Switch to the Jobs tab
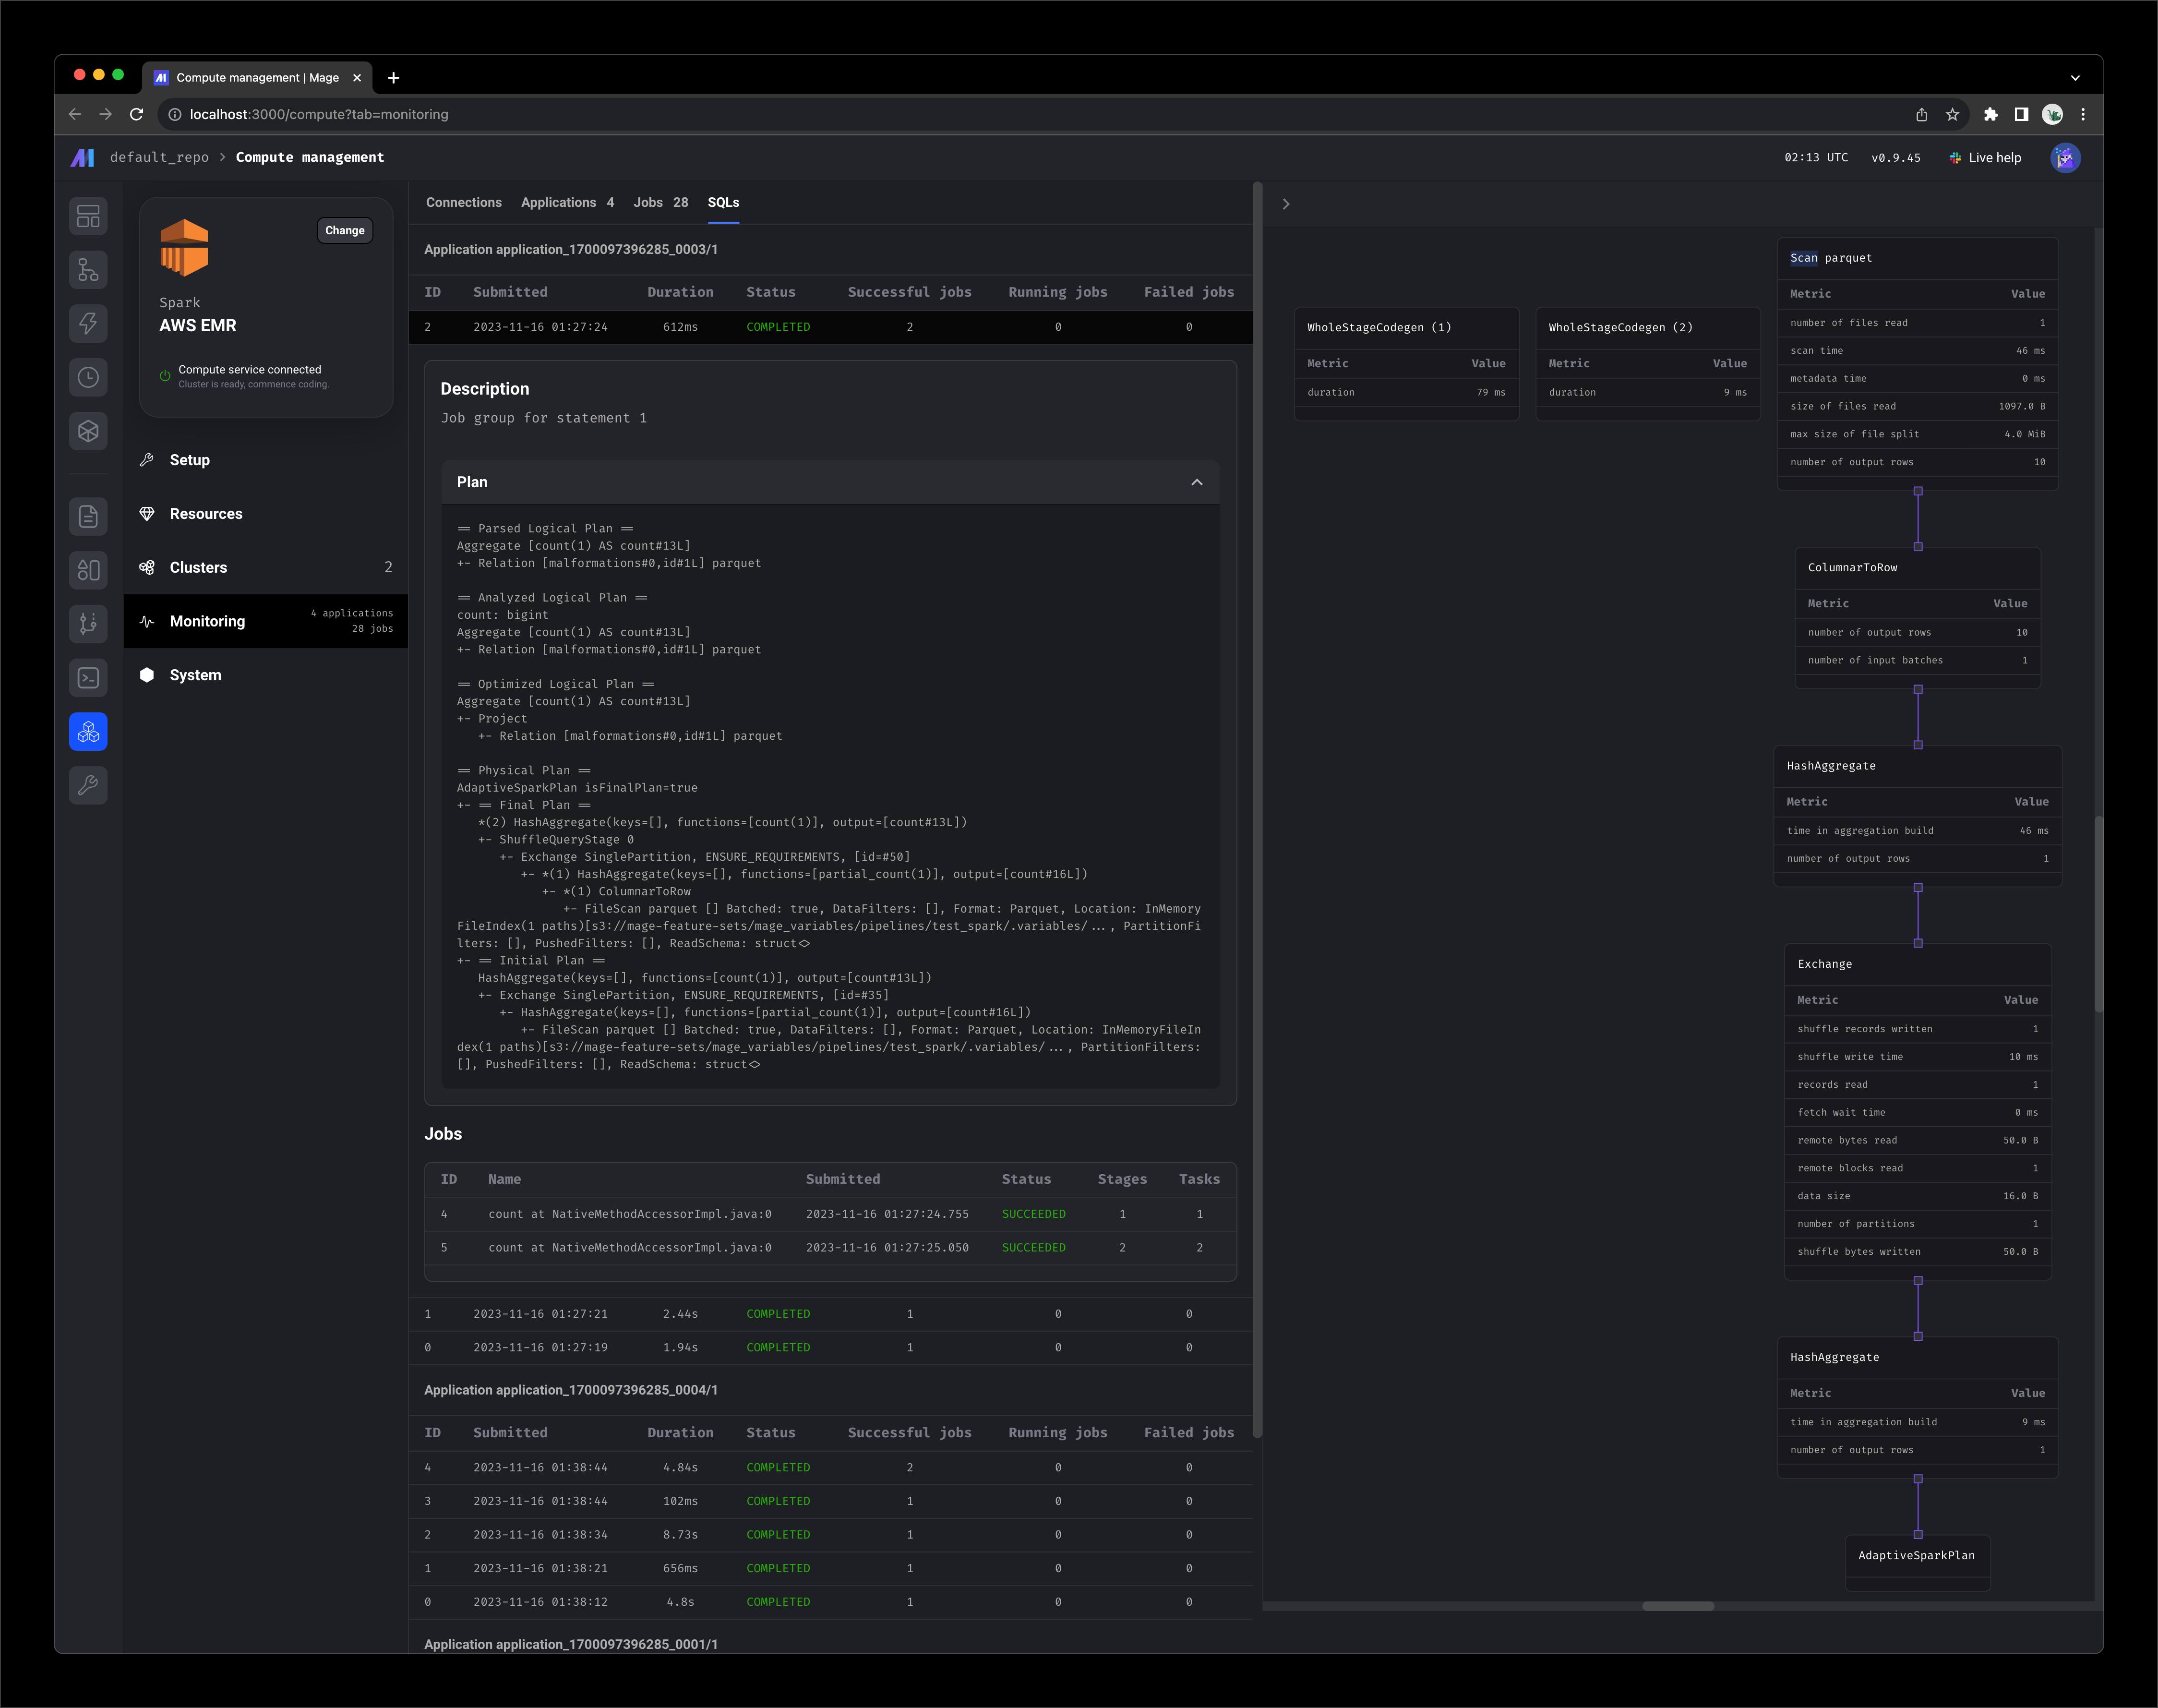 coord(661,203)
